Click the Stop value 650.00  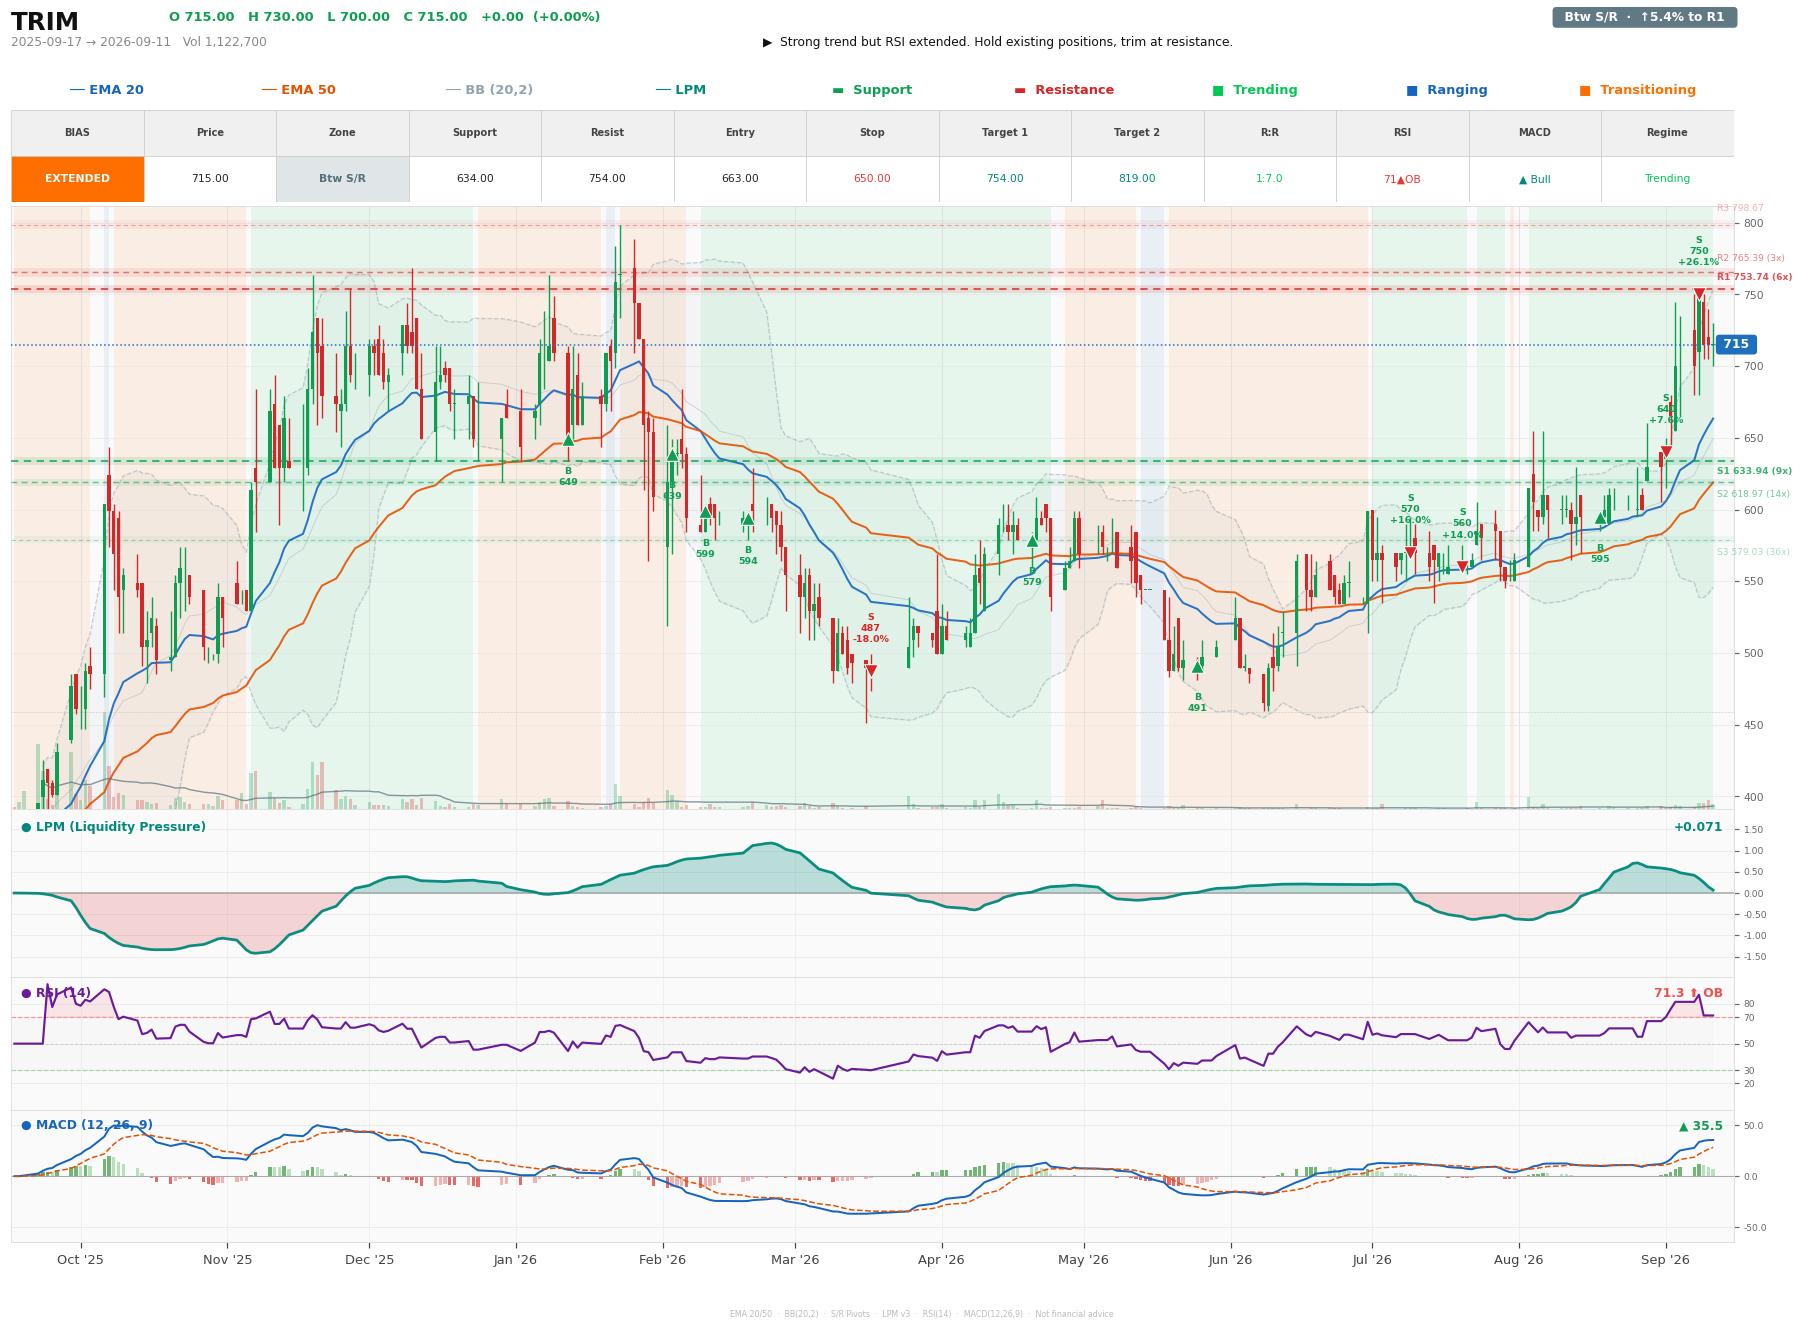tap(872, 179)
